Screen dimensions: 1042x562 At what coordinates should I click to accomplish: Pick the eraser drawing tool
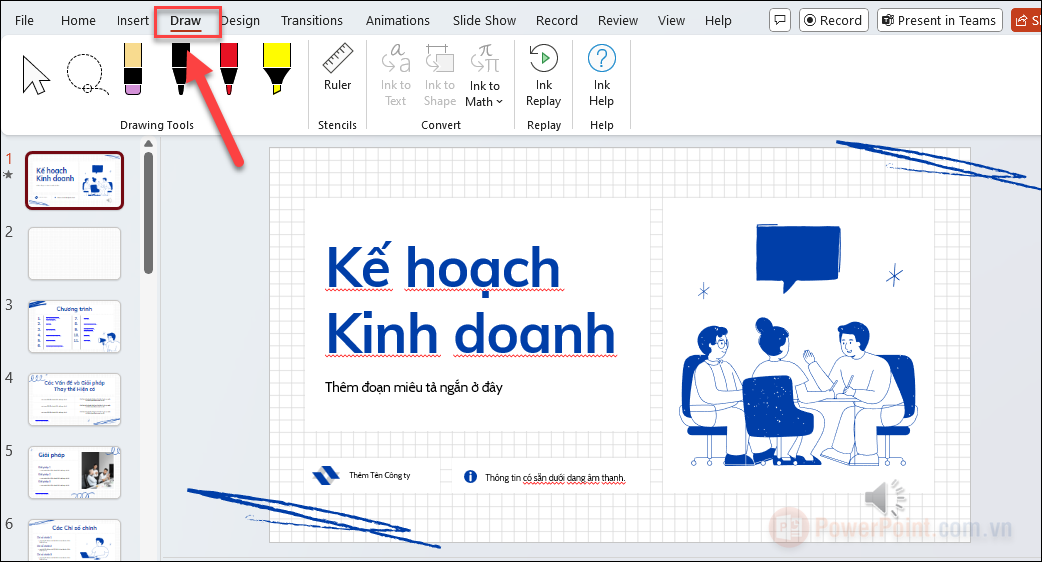133,69
